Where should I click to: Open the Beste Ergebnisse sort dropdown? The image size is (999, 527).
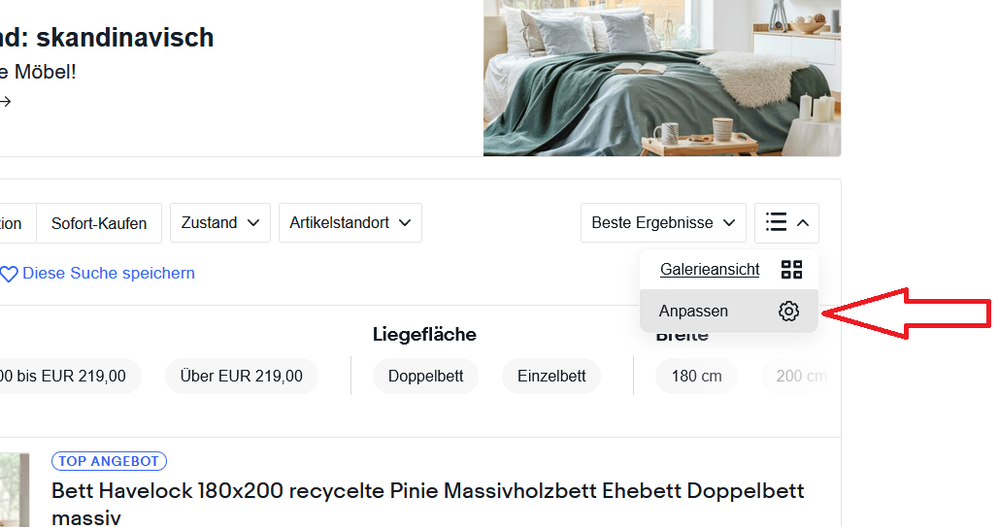[663, 223]
